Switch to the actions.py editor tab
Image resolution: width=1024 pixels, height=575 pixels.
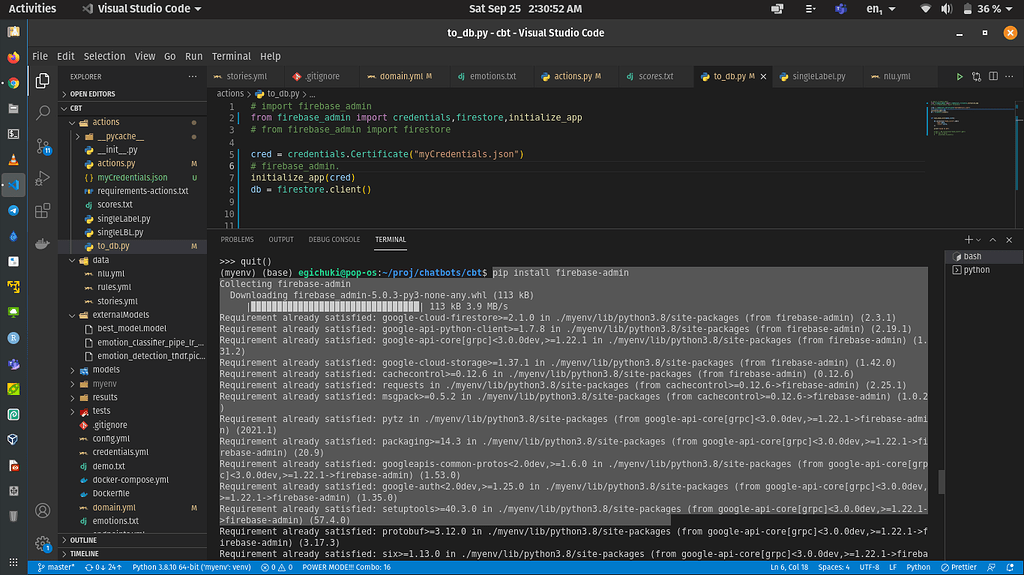click(570, 76)
